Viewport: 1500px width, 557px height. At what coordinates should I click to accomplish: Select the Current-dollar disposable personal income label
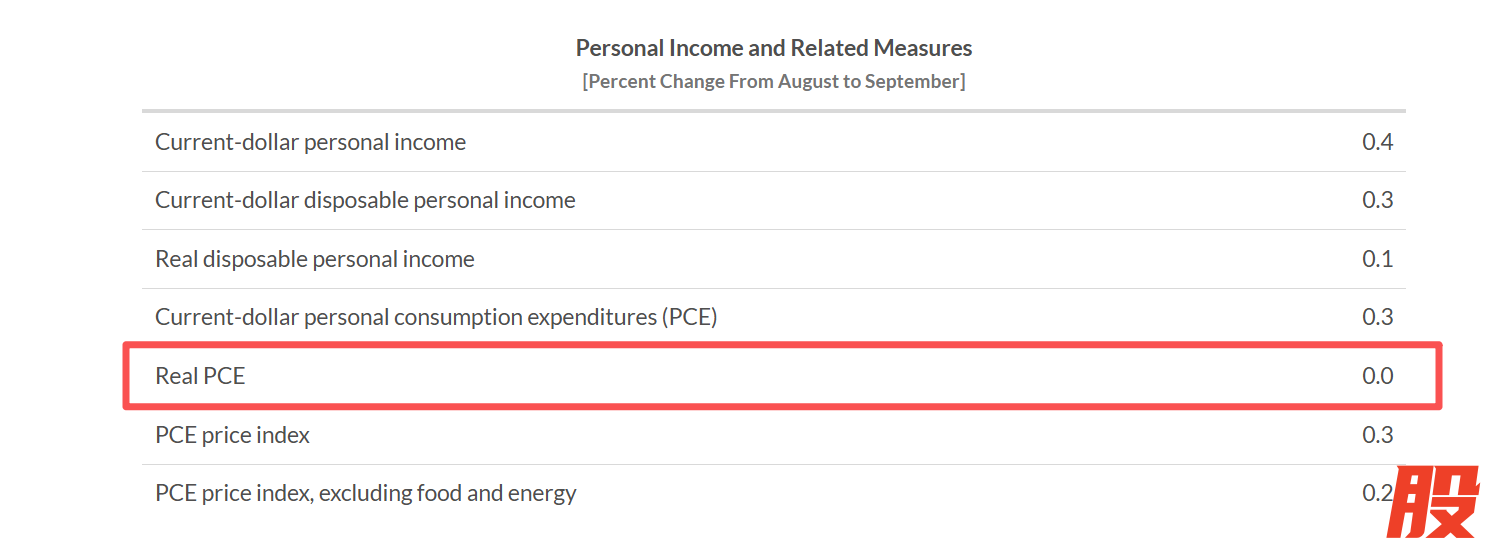point(365,200)
